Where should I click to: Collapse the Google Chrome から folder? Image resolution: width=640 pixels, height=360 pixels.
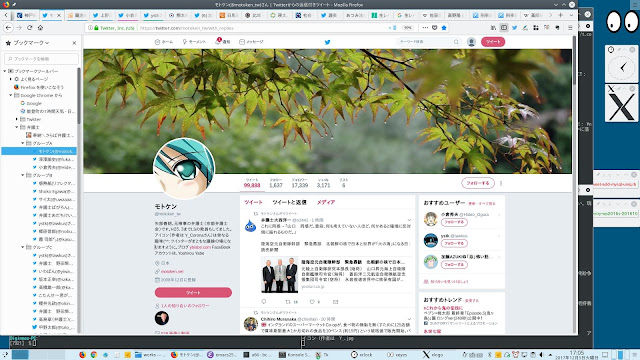click(x=11, y=95)
